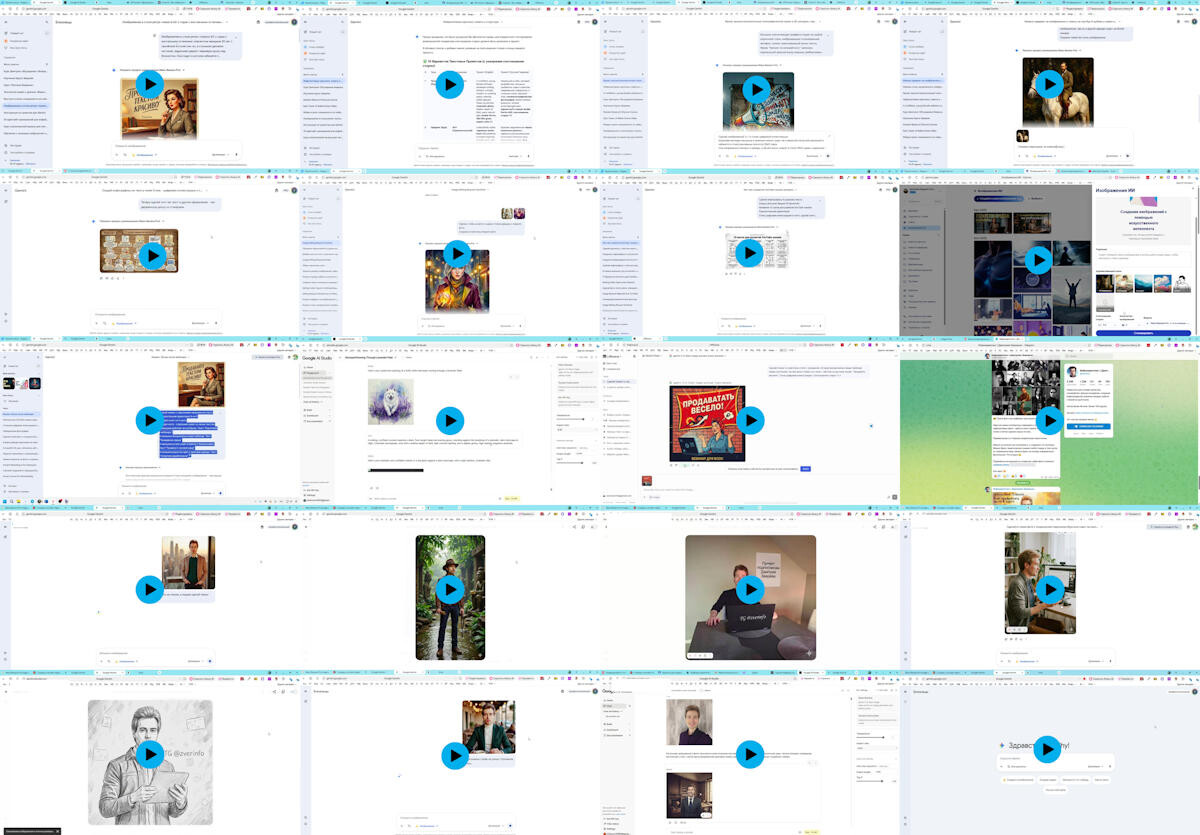
Task: Play the Gemini 'Здравствуй' greeting screen video
Action: click(x=1047, y=748)
